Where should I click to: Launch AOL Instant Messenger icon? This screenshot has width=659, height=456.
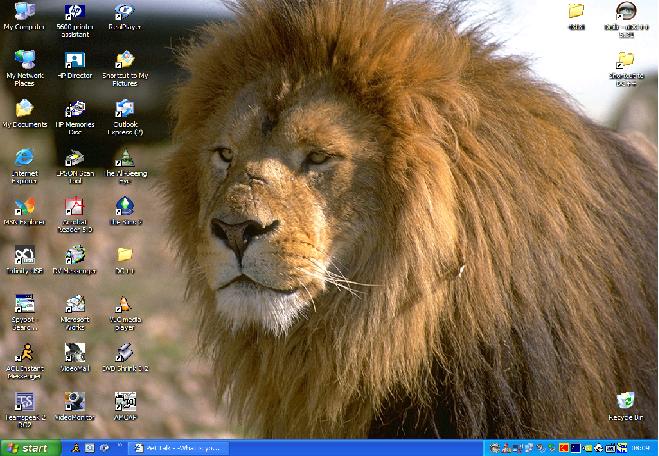coord(24,352)
